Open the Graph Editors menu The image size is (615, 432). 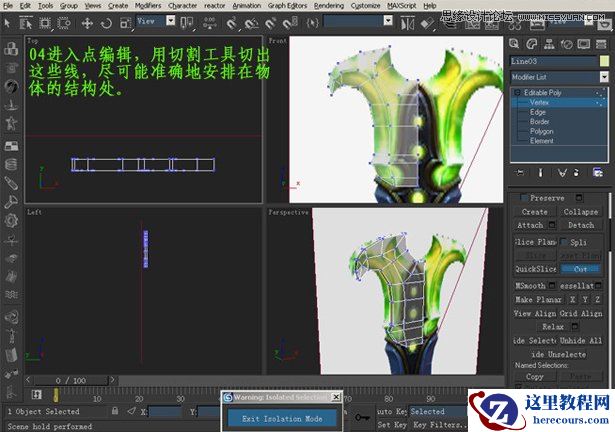pyautogui.click(x=287, y=5)
